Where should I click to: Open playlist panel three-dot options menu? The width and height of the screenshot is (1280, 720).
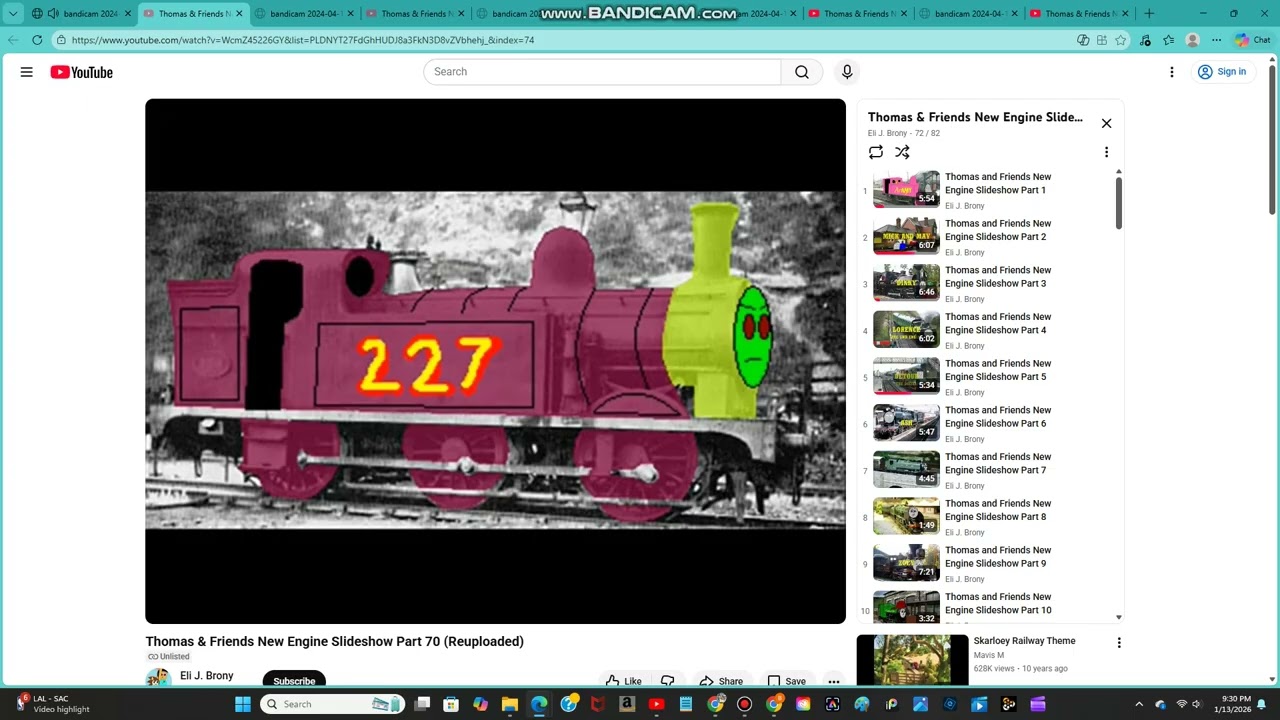(1106, 152)
